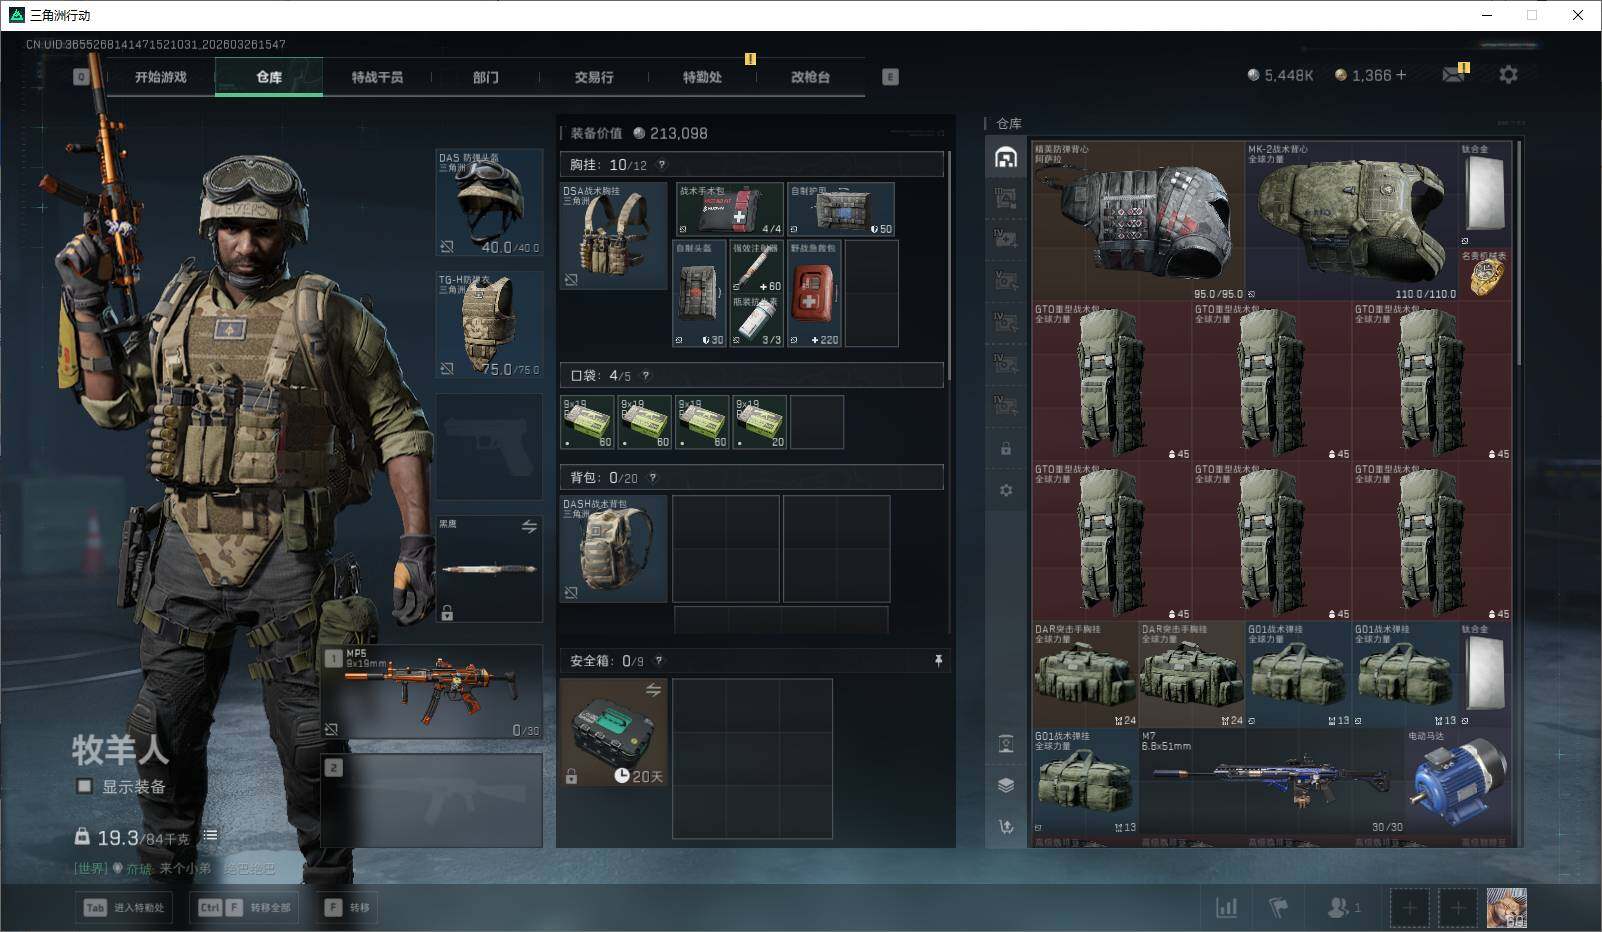Open the warehouse sidebar gear icon
The image size is (1602, 932).
[x=1006, y=490]
